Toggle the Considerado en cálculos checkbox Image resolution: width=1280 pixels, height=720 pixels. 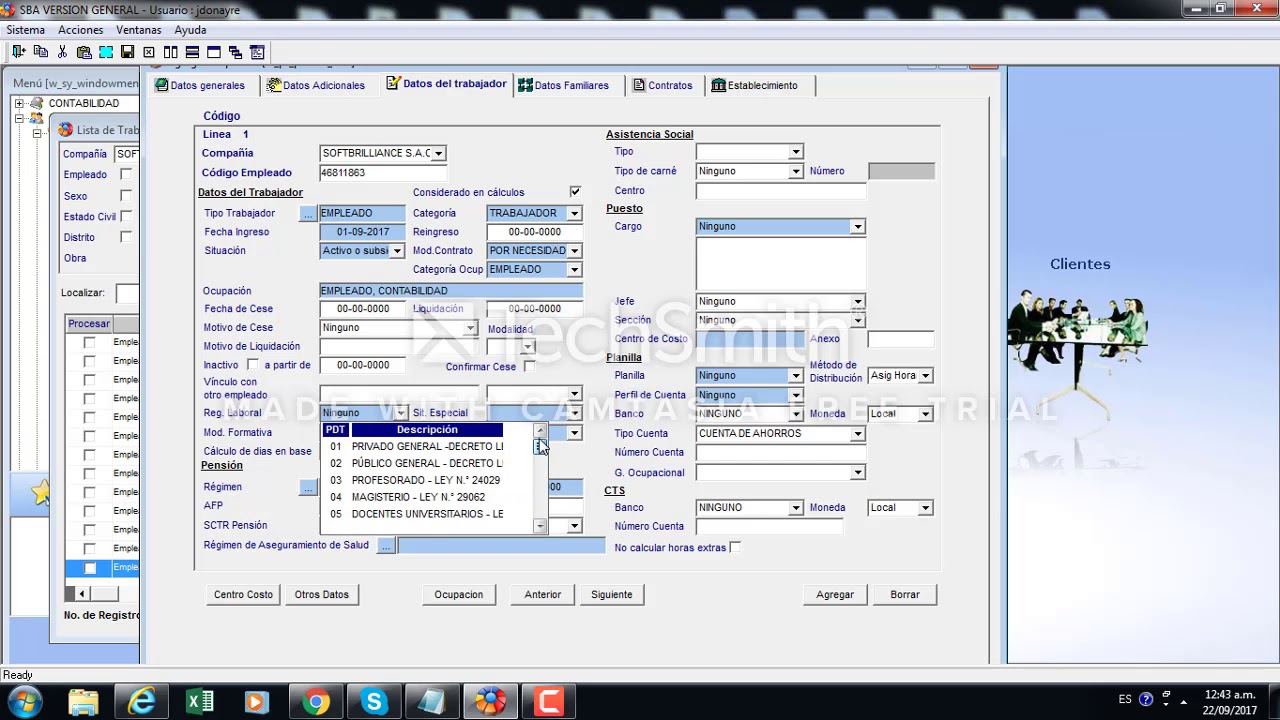point(575,192)
